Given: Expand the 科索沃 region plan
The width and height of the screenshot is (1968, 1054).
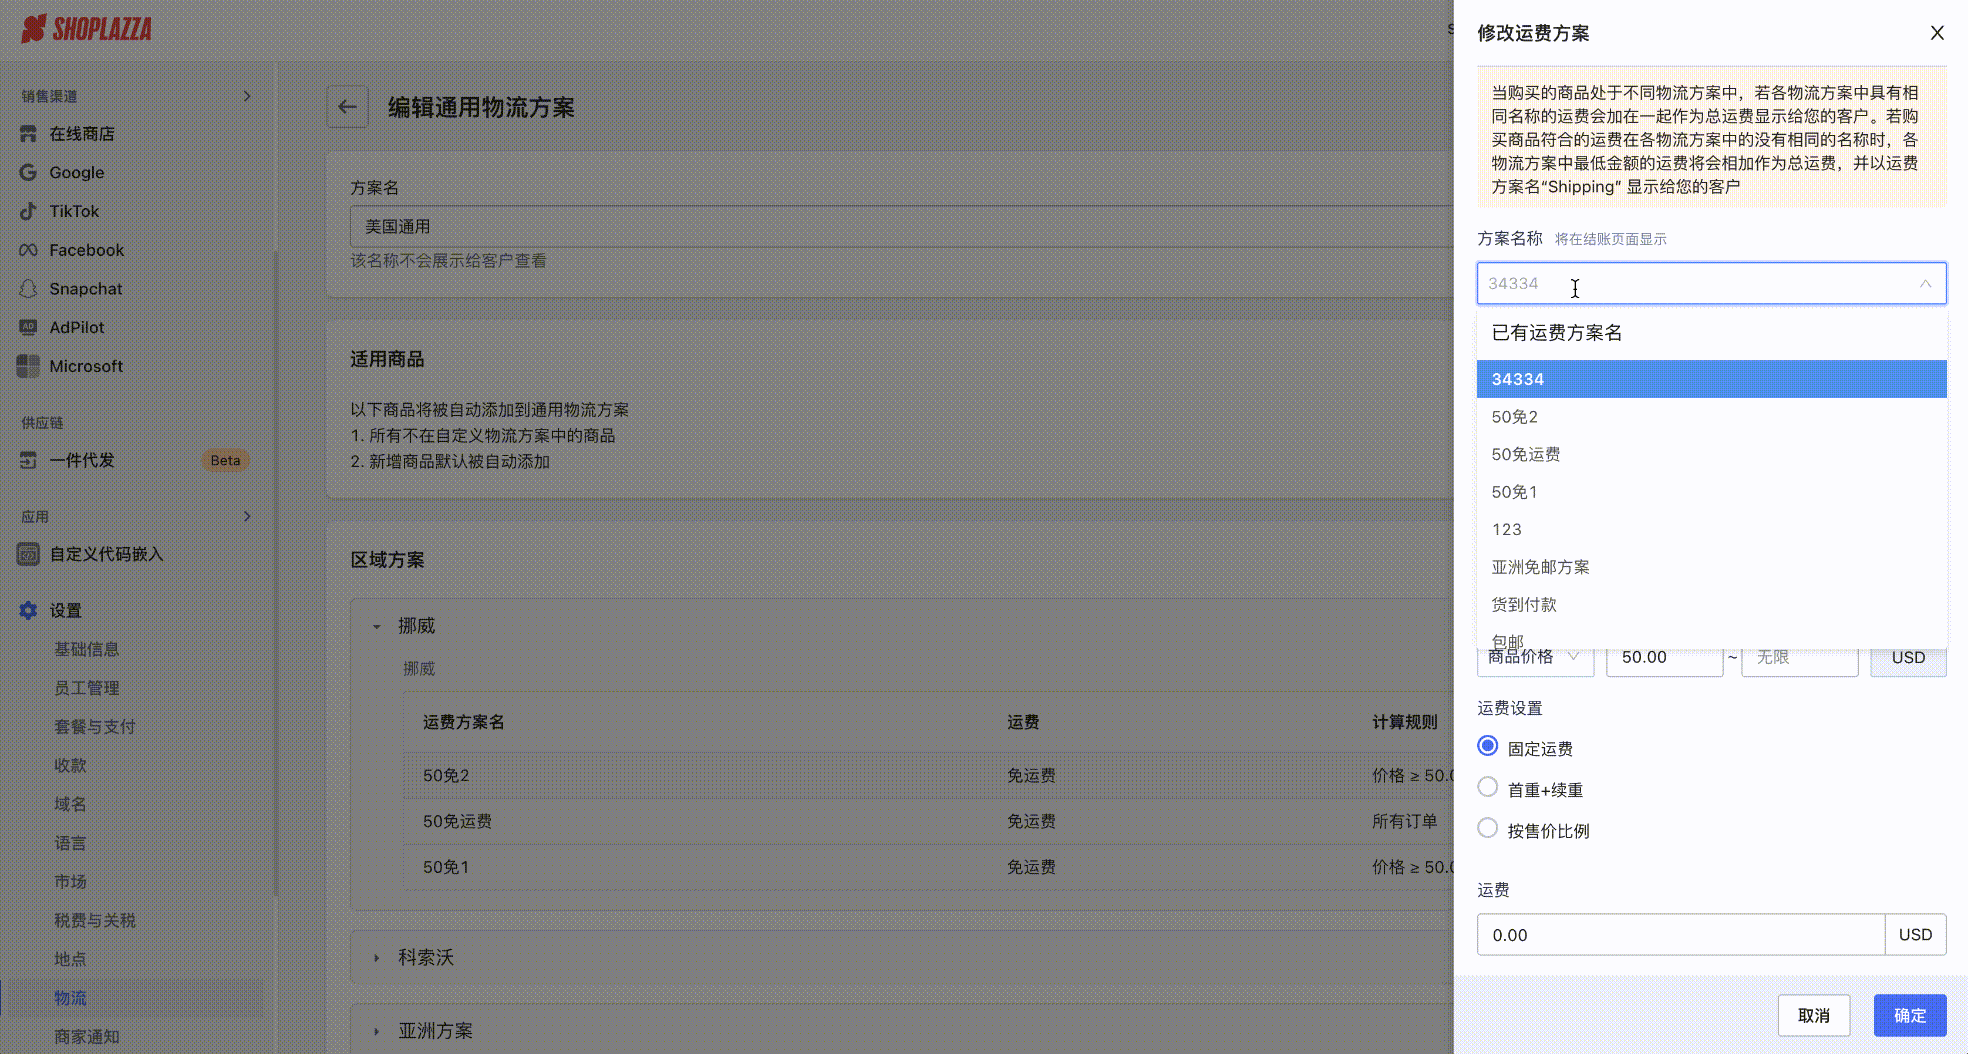Looking at the screenshot, I should (377, 958).
